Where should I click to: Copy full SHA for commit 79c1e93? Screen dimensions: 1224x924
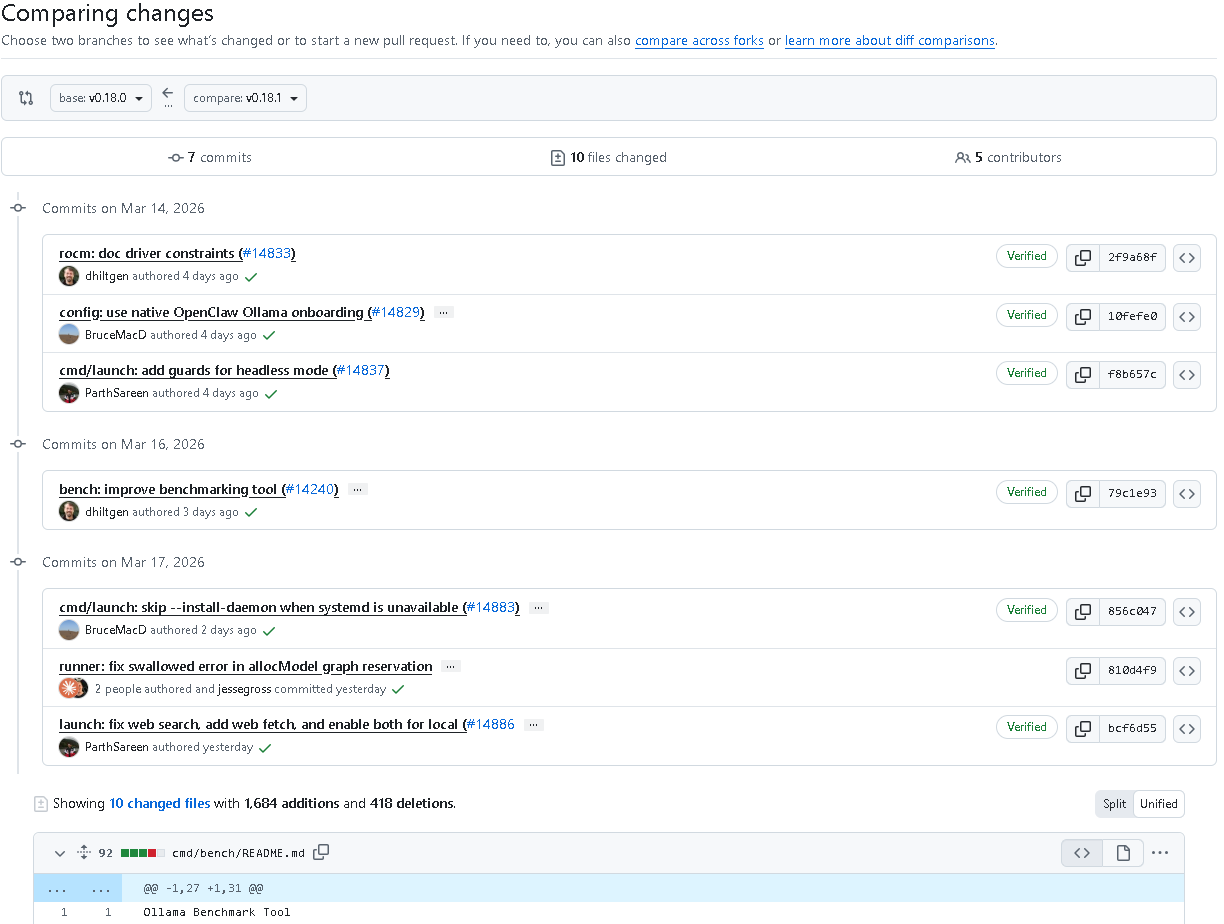(1083, 493)
